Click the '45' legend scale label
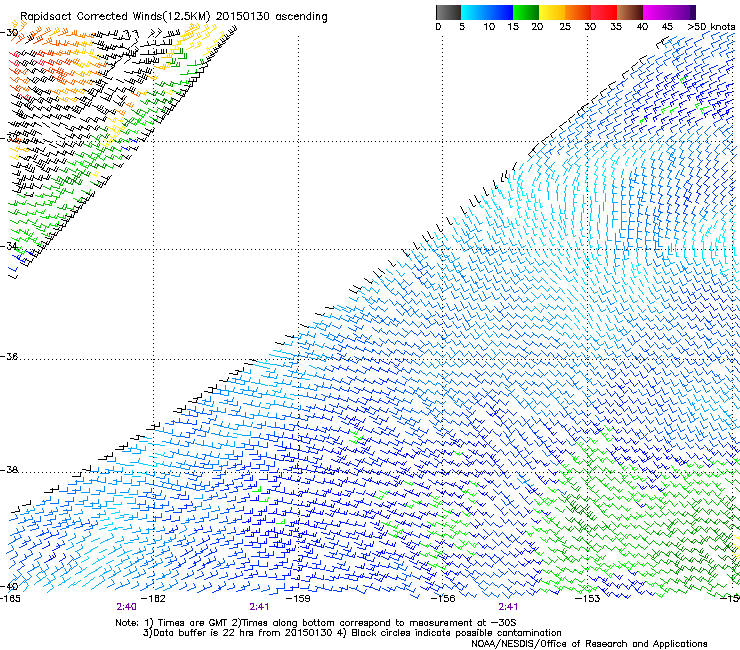740x650 pixels. [667, 27]
